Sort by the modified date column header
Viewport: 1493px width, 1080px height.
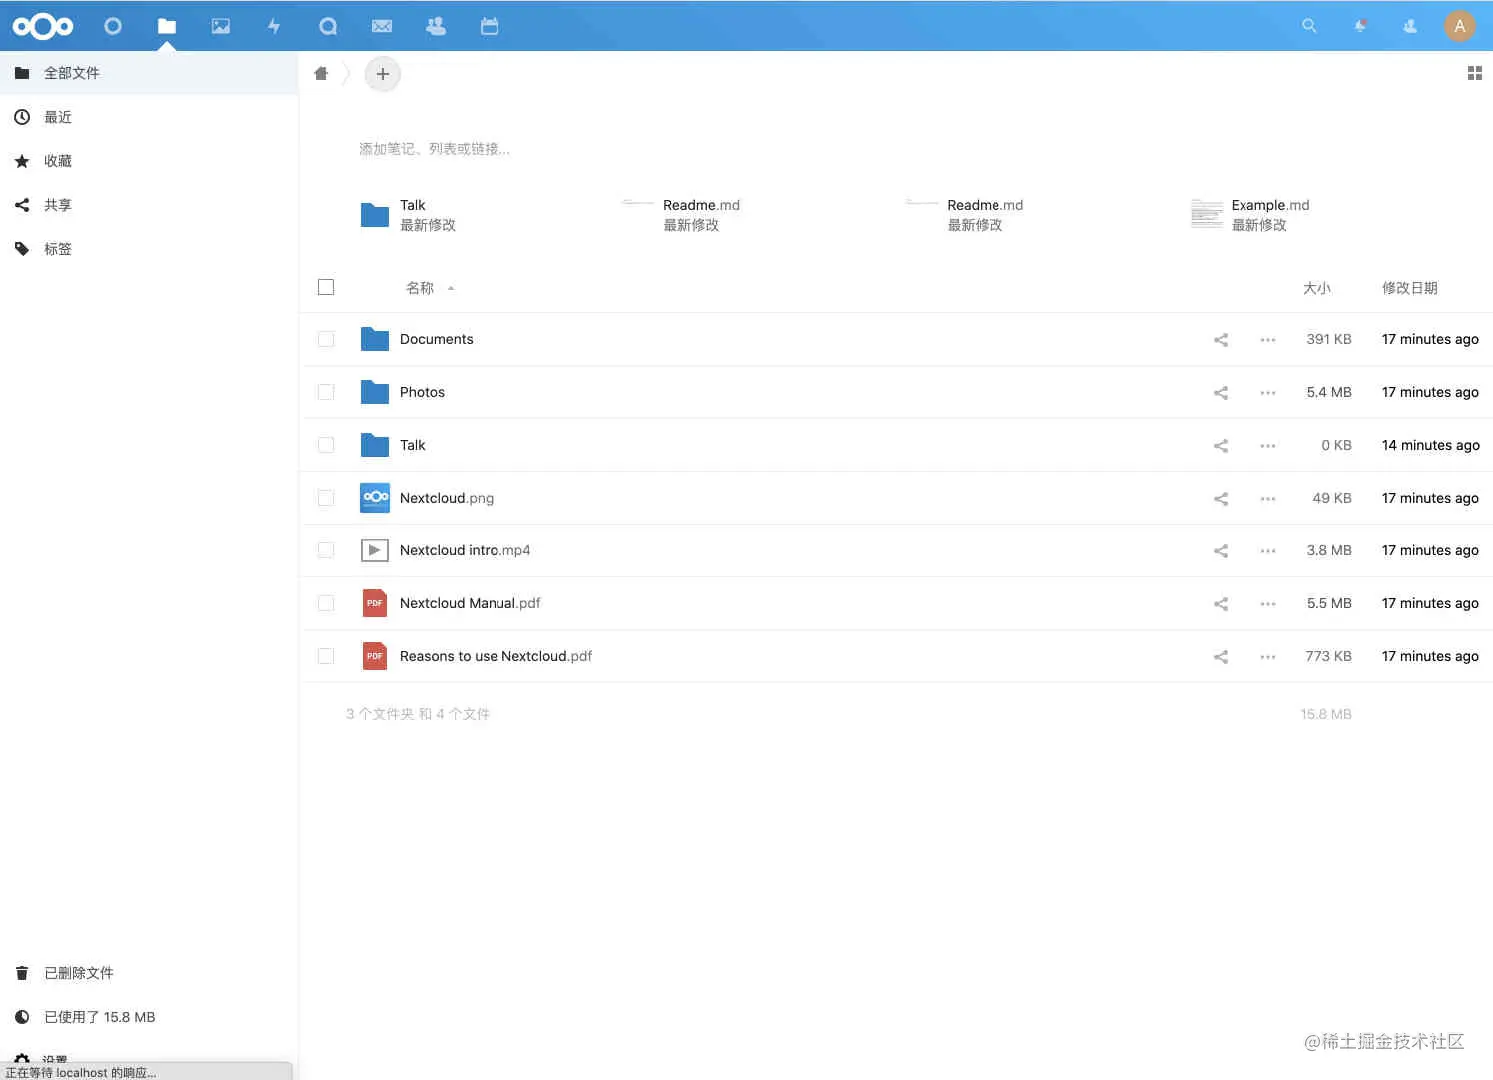pyautogui.click(x=1409, y=288)
